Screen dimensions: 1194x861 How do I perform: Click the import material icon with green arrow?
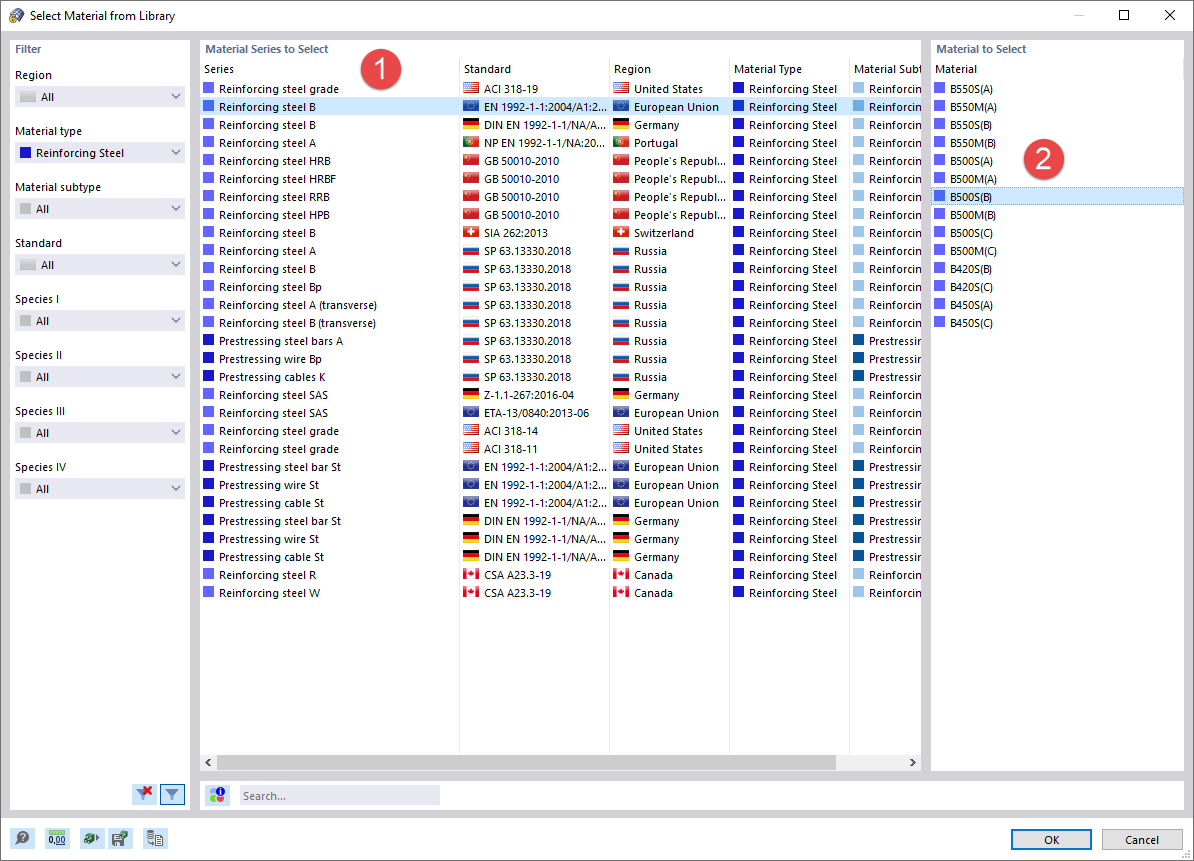coord(91,838)
